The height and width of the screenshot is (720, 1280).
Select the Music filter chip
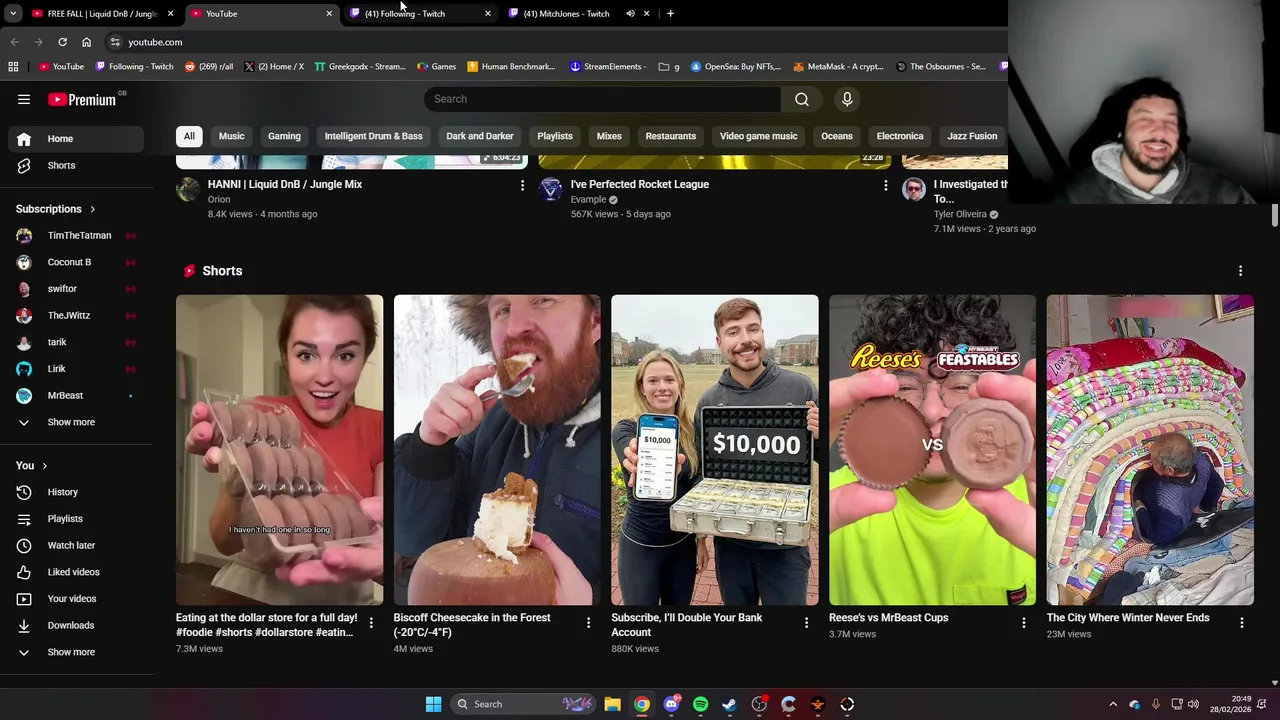pyautogui.click(x=231, y=136)
